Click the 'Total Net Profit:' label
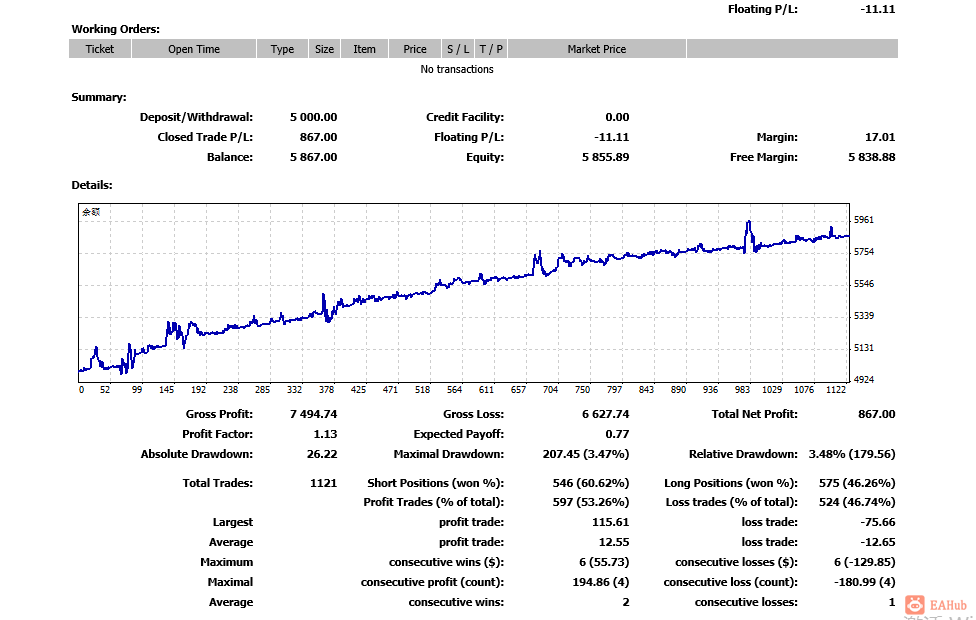Image resolution: width=976 pixels, height=620 pixels. 754,414
